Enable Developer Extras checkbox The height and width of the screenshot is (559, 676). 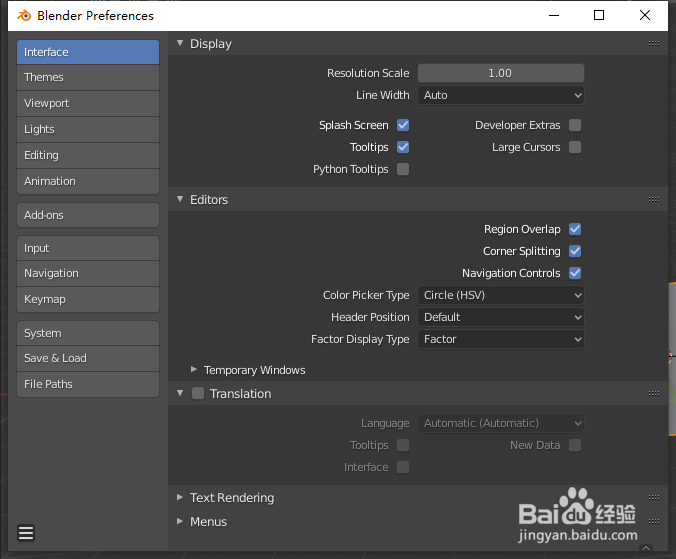(x=575, y=125)
